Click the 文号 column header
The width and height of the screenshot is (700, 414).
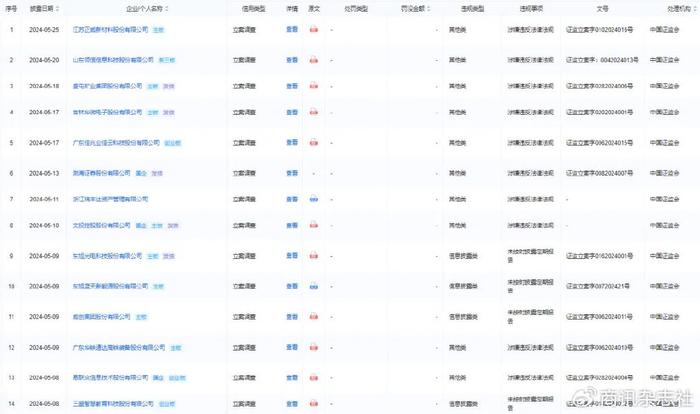[x=602, y=8]
